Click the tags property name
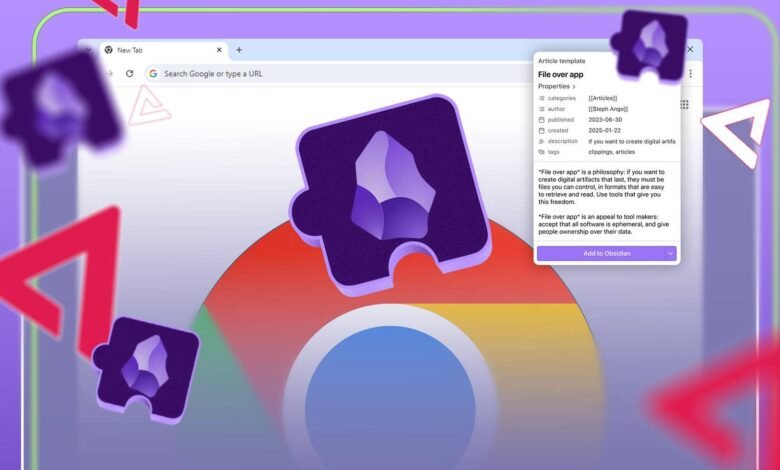Image resolution: width=780 pixels, height=470 pixels. tap(554, 152)
